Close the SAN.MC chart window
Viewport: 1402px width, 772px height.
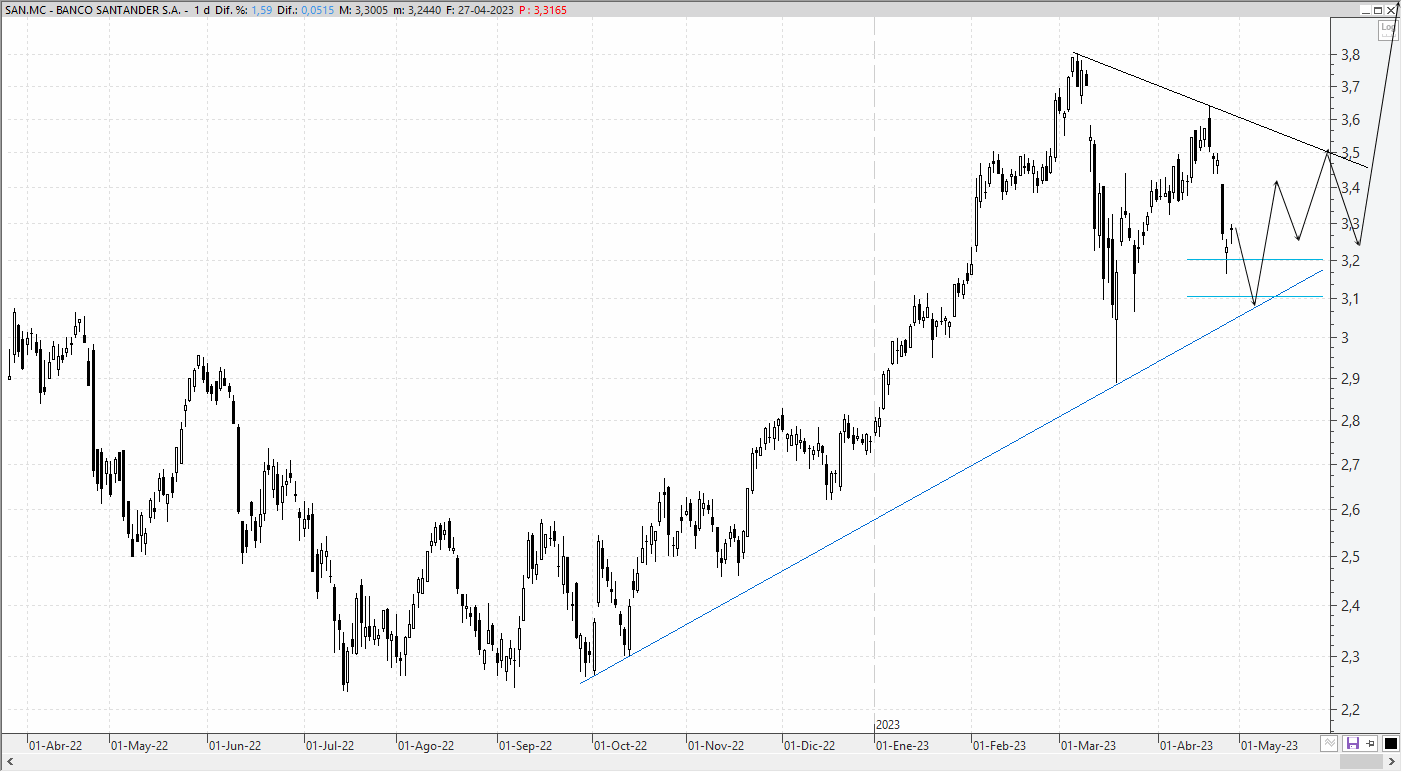1391,9
